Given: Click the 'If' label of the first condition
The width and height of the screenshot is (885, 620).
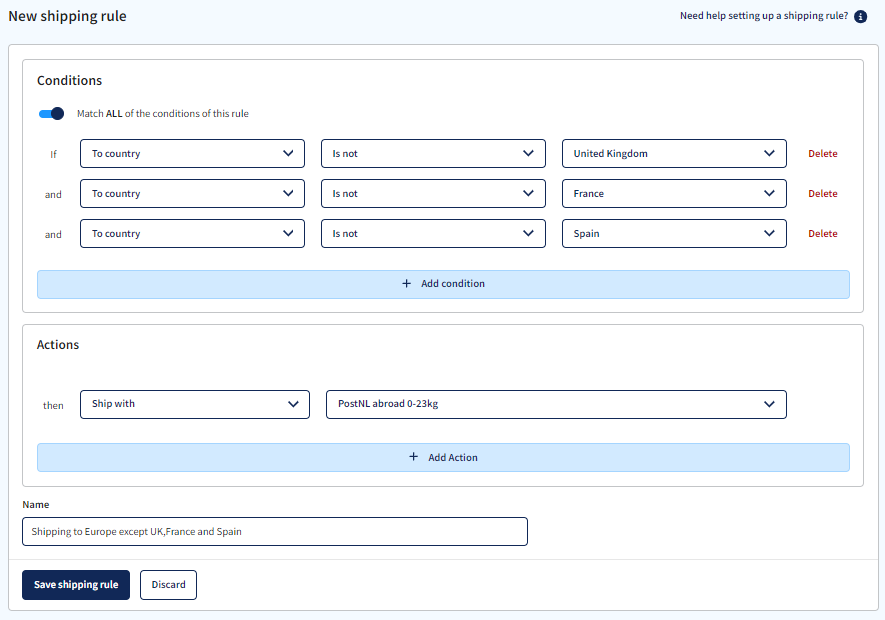Looking at the screenshot, I should pos(53,154).
